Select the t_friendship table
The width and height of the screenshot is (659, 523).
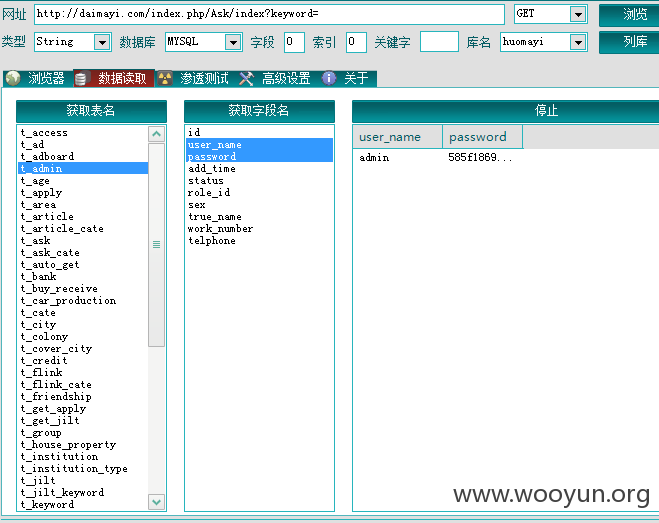click(83, 396)
